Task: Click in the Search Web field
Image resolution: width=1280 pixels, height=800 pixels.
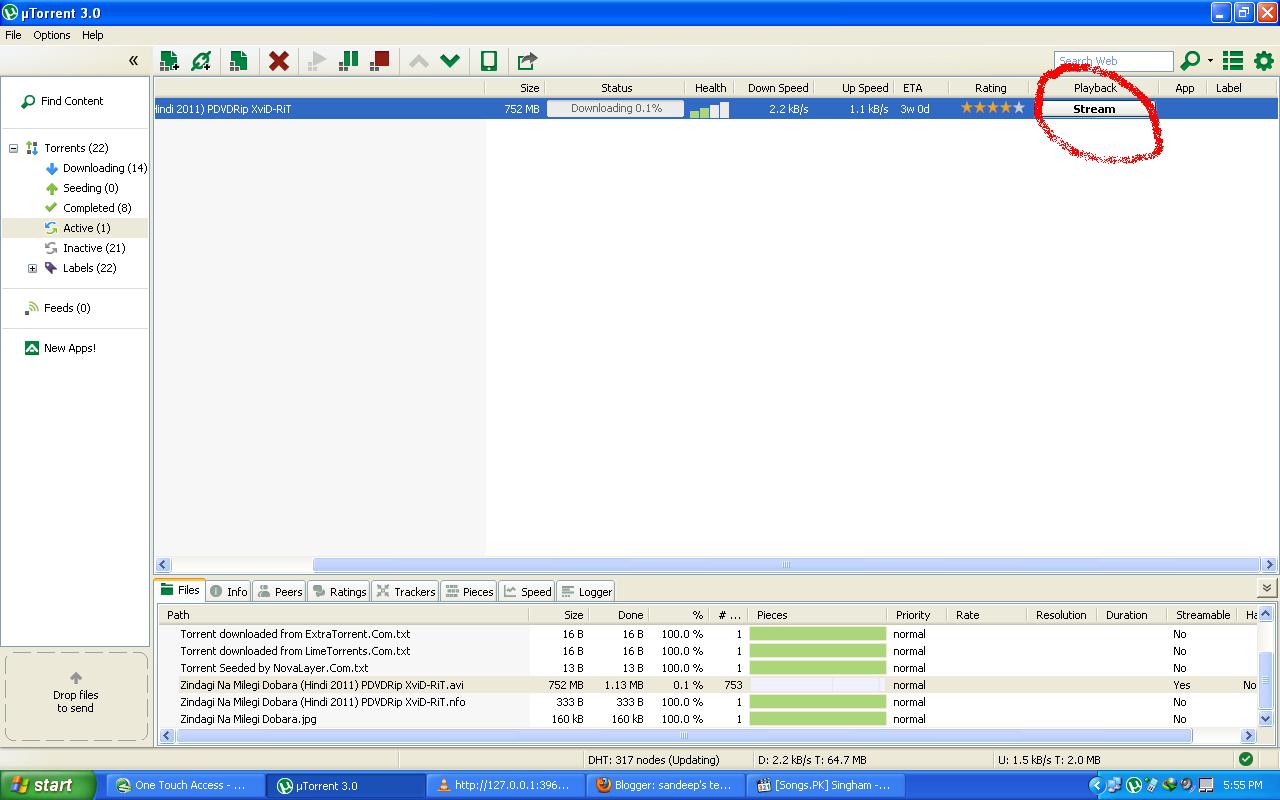Action: click(x=1113, y=61)
